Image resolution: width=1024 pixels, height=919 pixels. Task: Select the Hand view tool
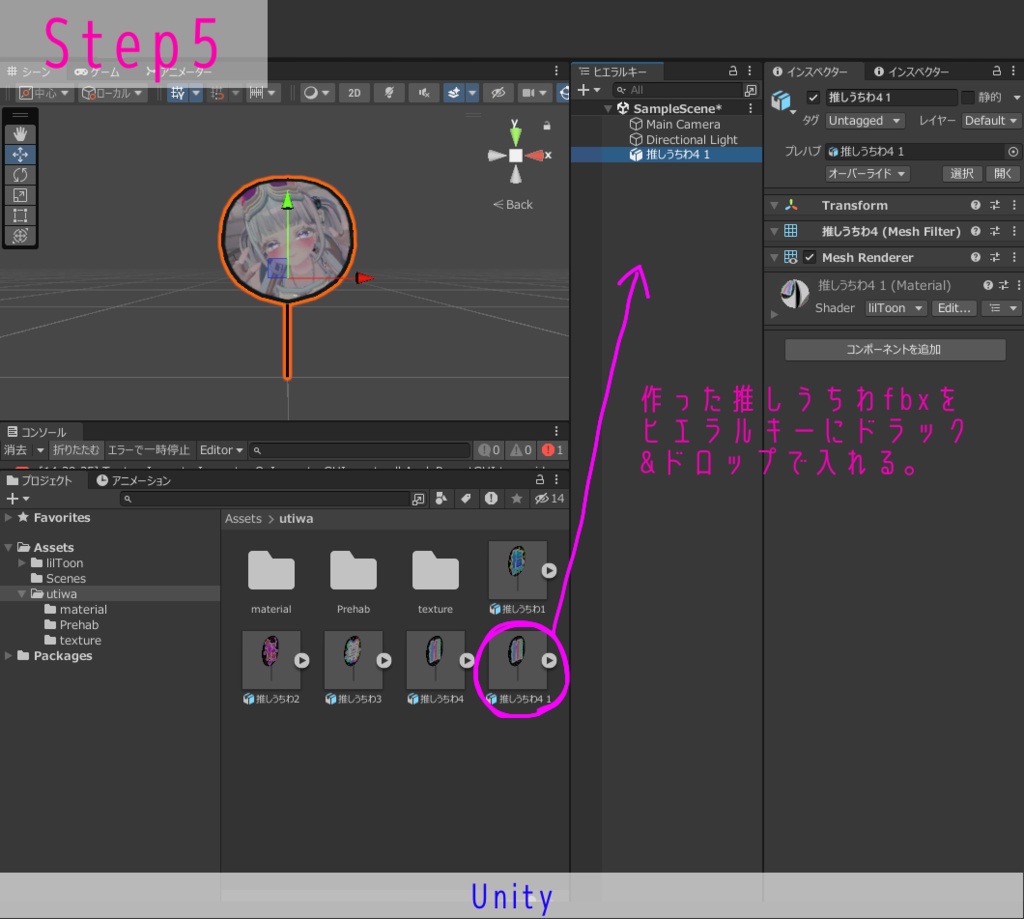pyautogui.click(x=20, y=134)
